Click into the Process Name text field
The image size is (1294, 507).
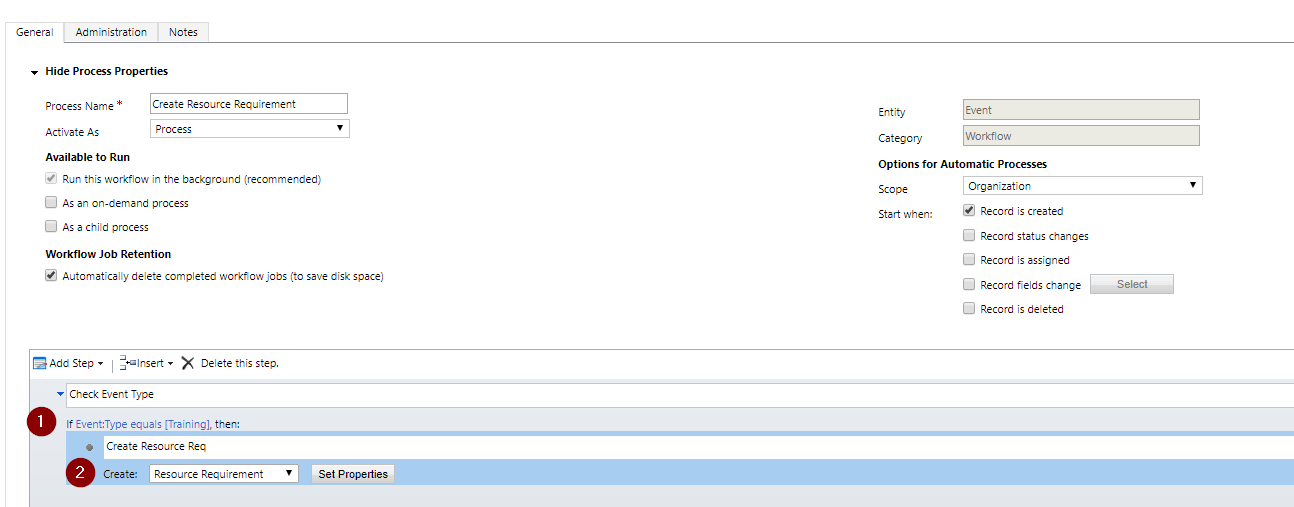click(x=248, y=104)
